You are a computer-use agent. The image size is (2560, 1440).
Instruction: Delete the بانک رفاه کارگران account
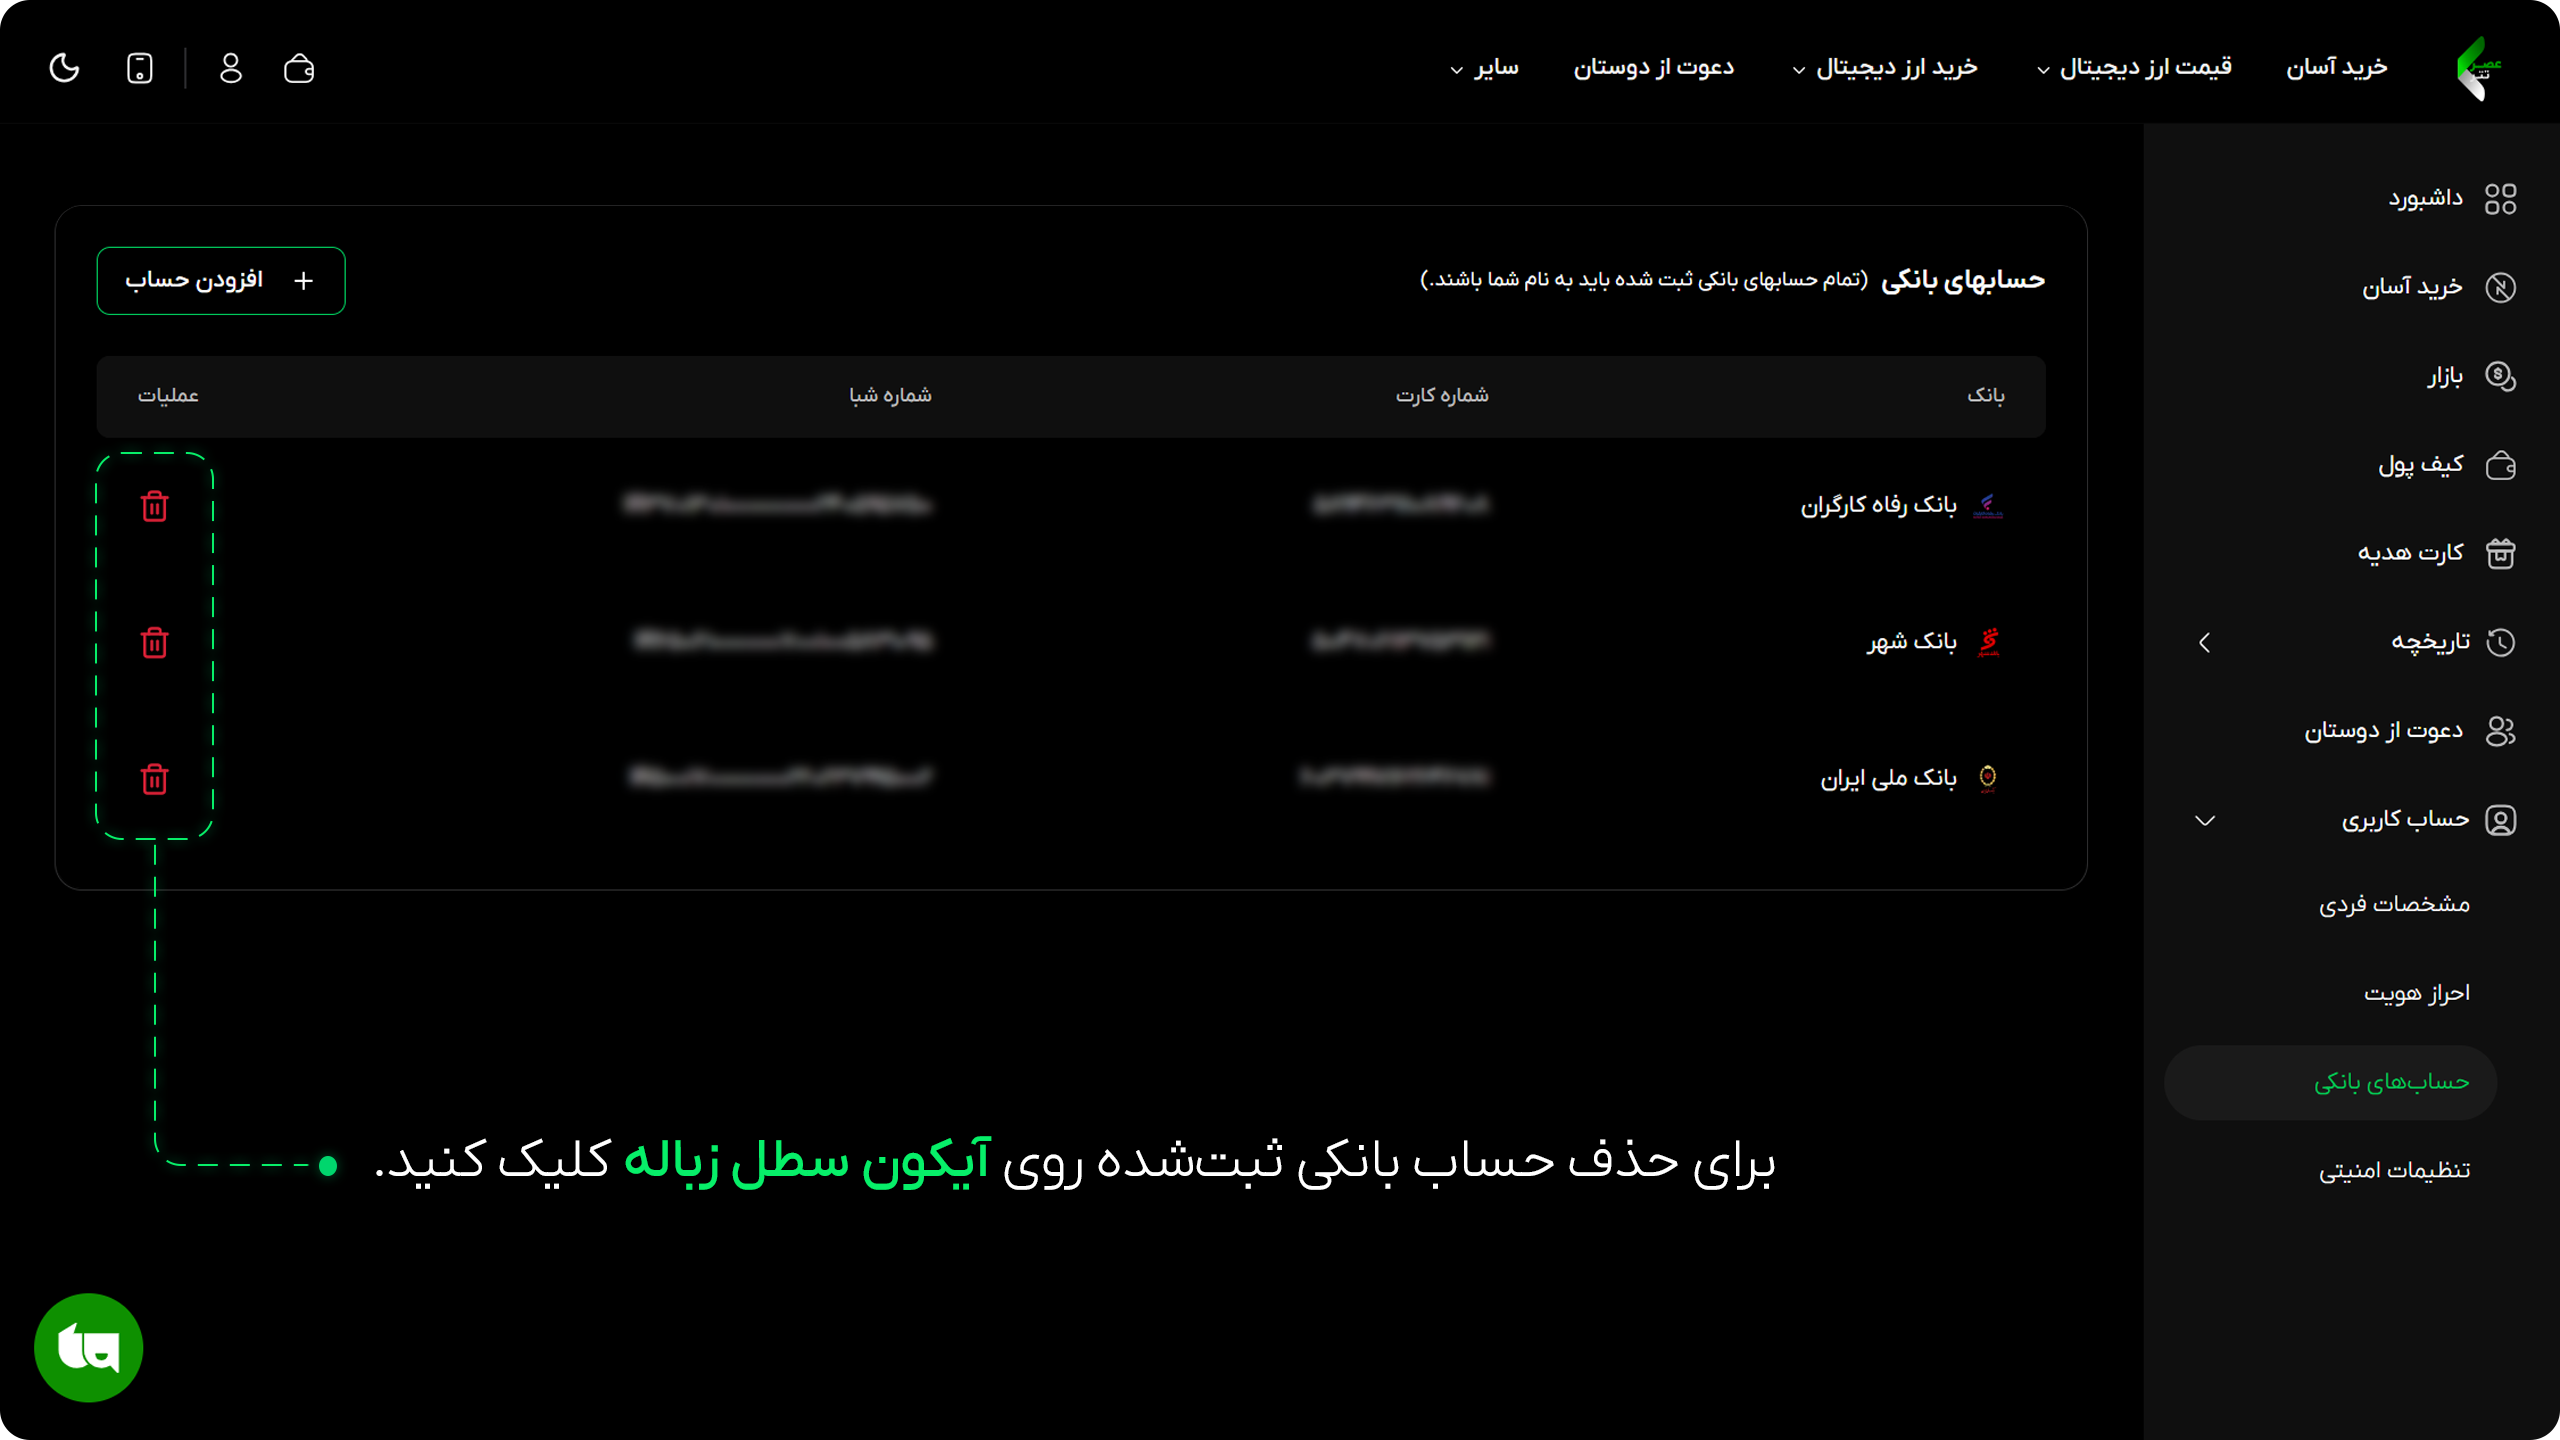point(154,506)
